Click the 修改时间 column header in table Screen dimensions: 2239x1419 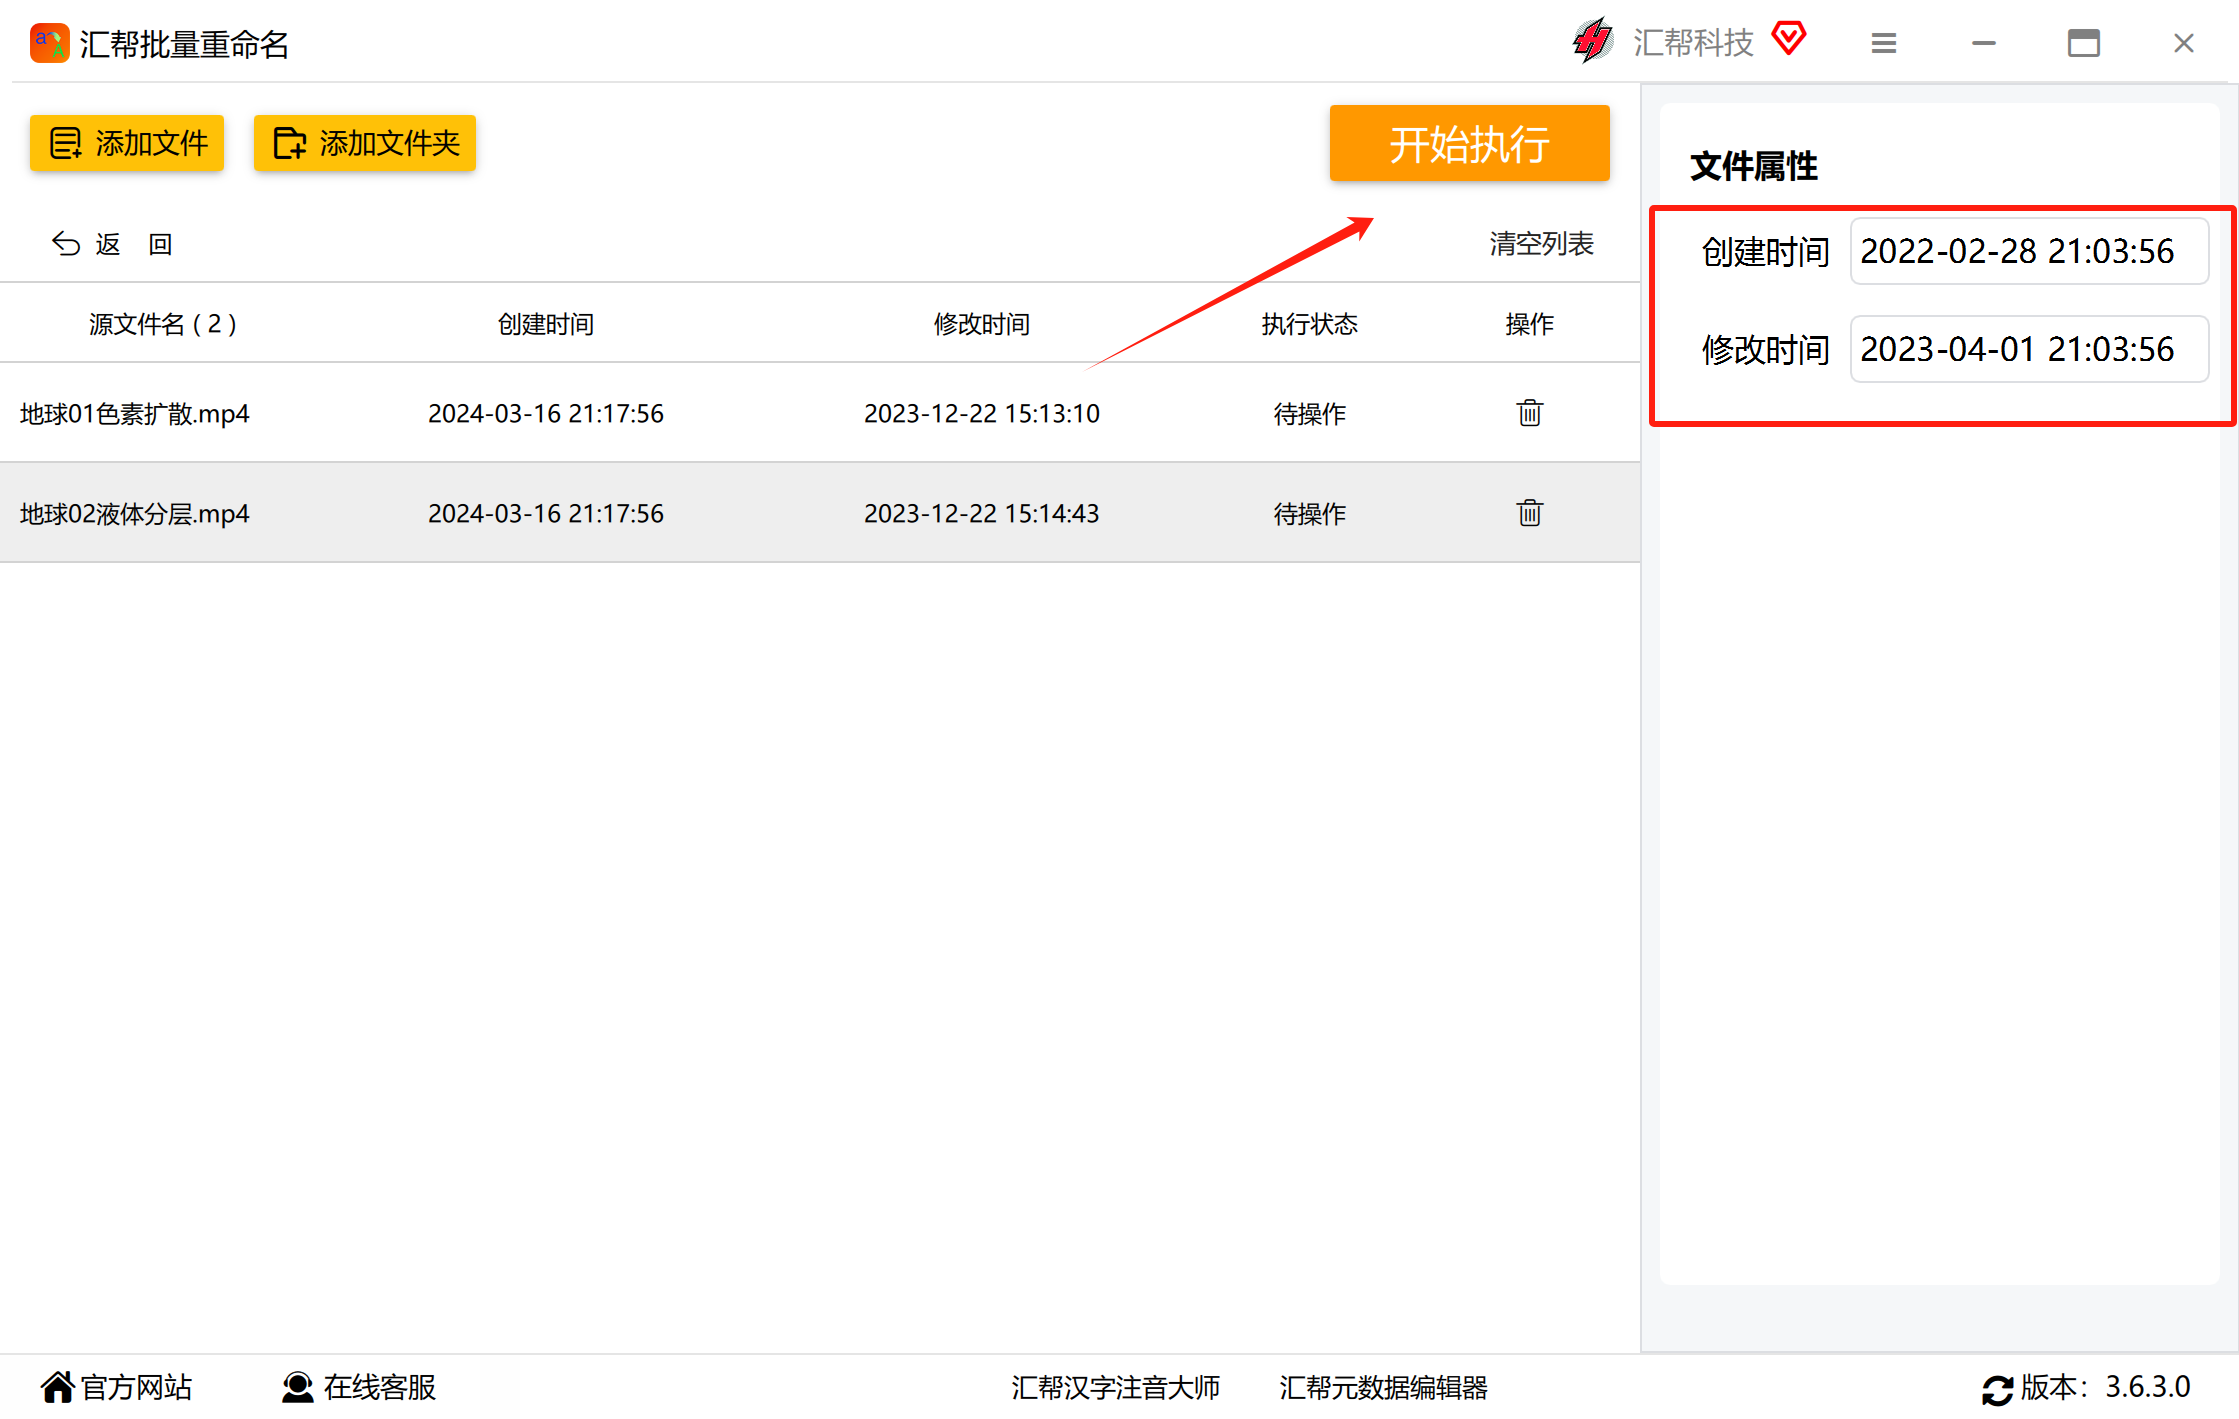coord(982,324)
